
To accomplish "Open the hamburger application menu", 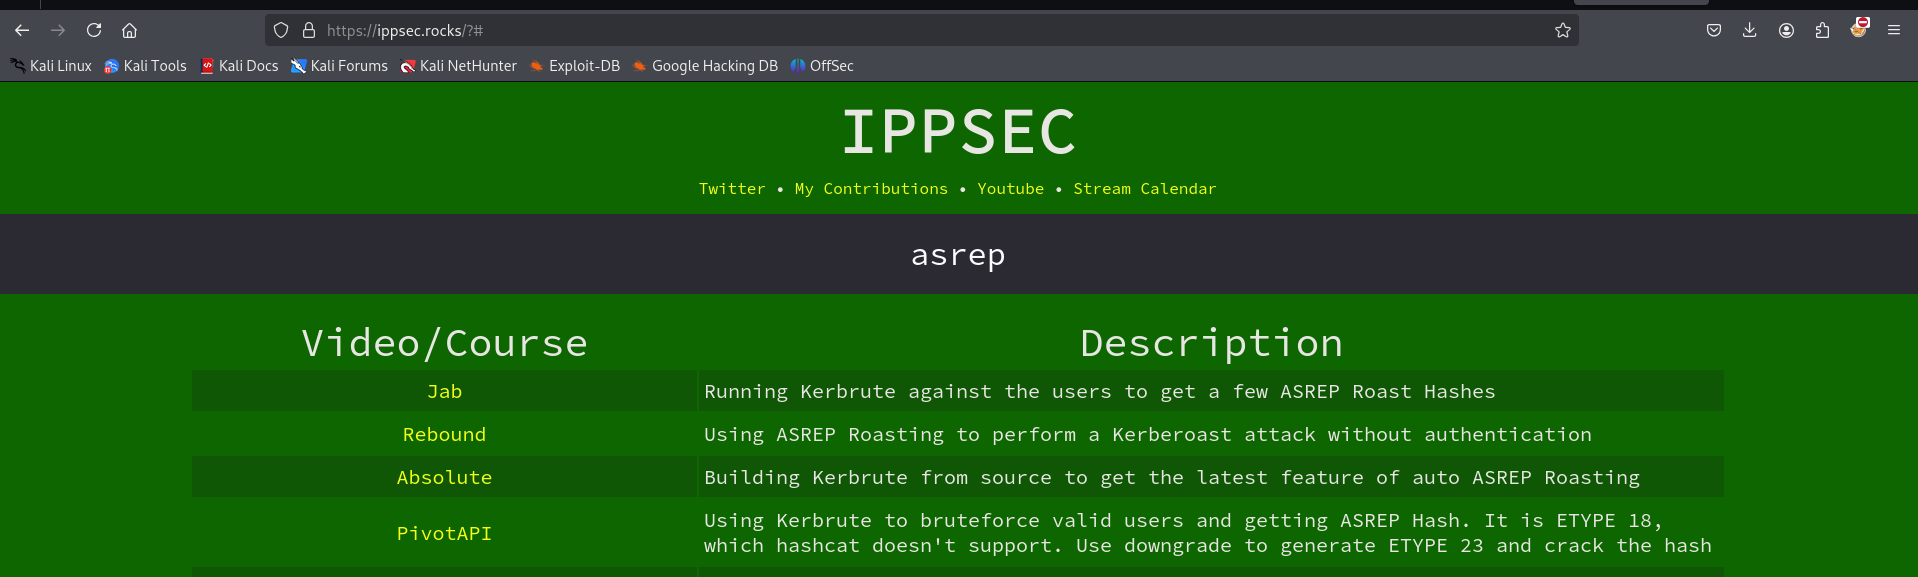I will point(1894,30).
